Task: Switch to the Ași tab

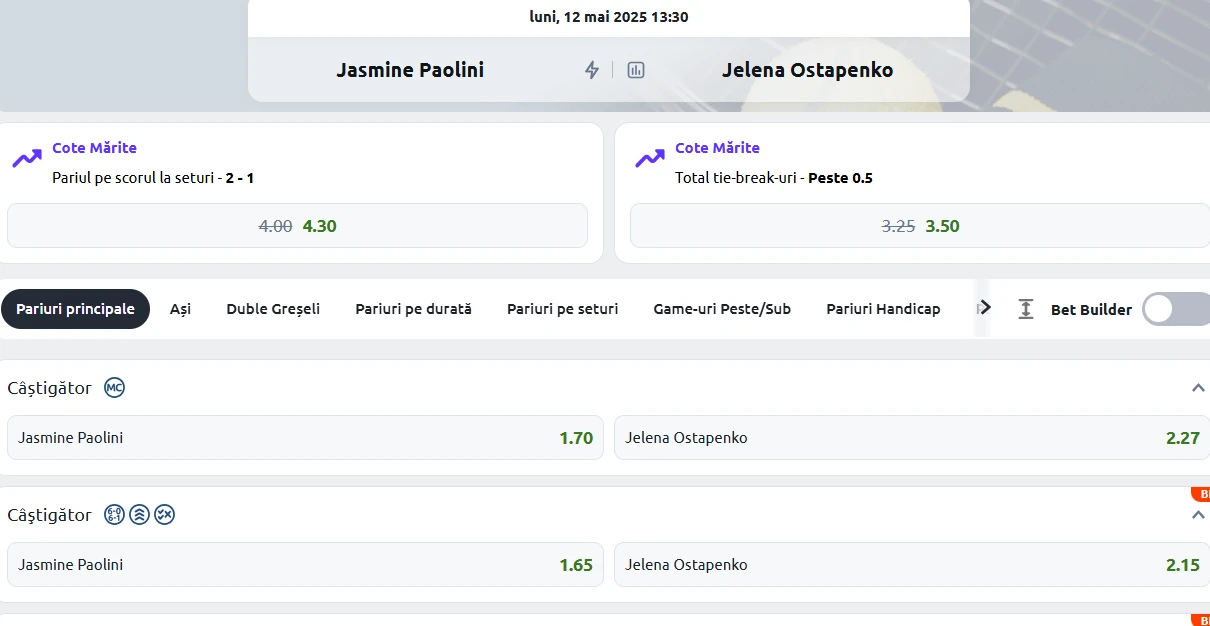Action: click(x=180, y=309)
